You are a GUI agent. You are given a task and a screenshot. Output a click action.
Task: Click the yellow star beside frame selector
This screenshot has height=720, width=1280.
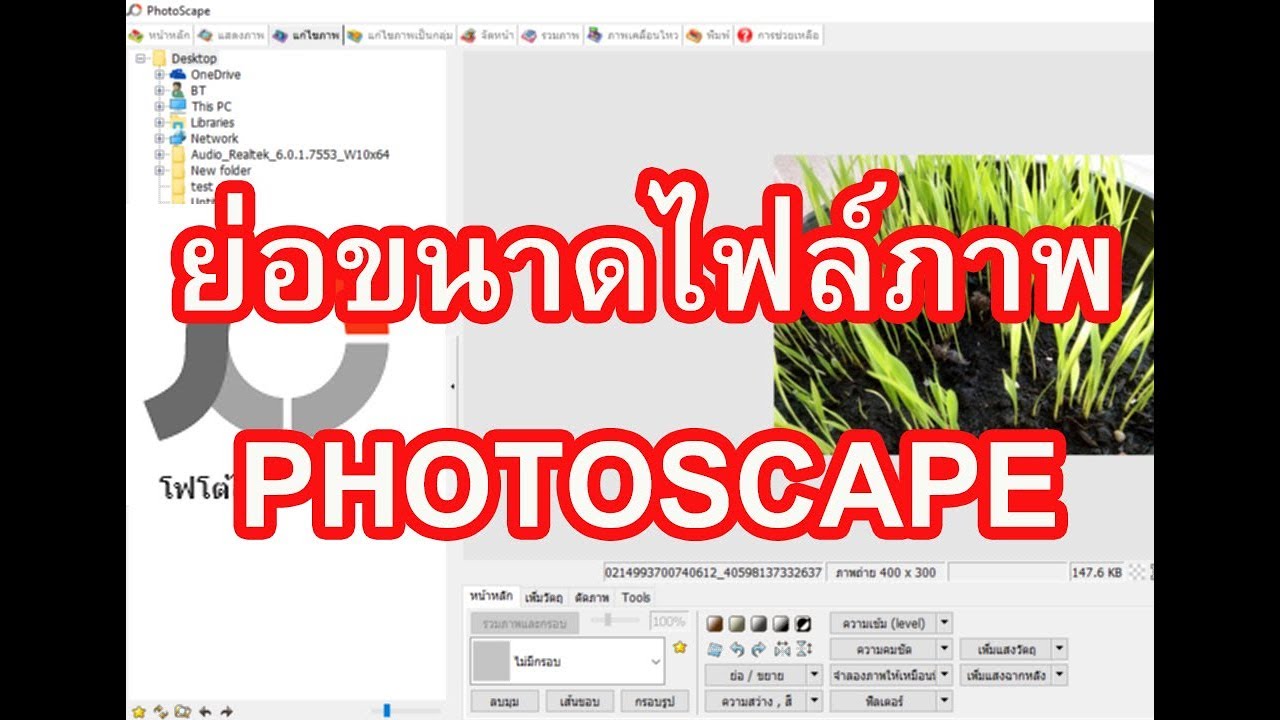(680, 648)
